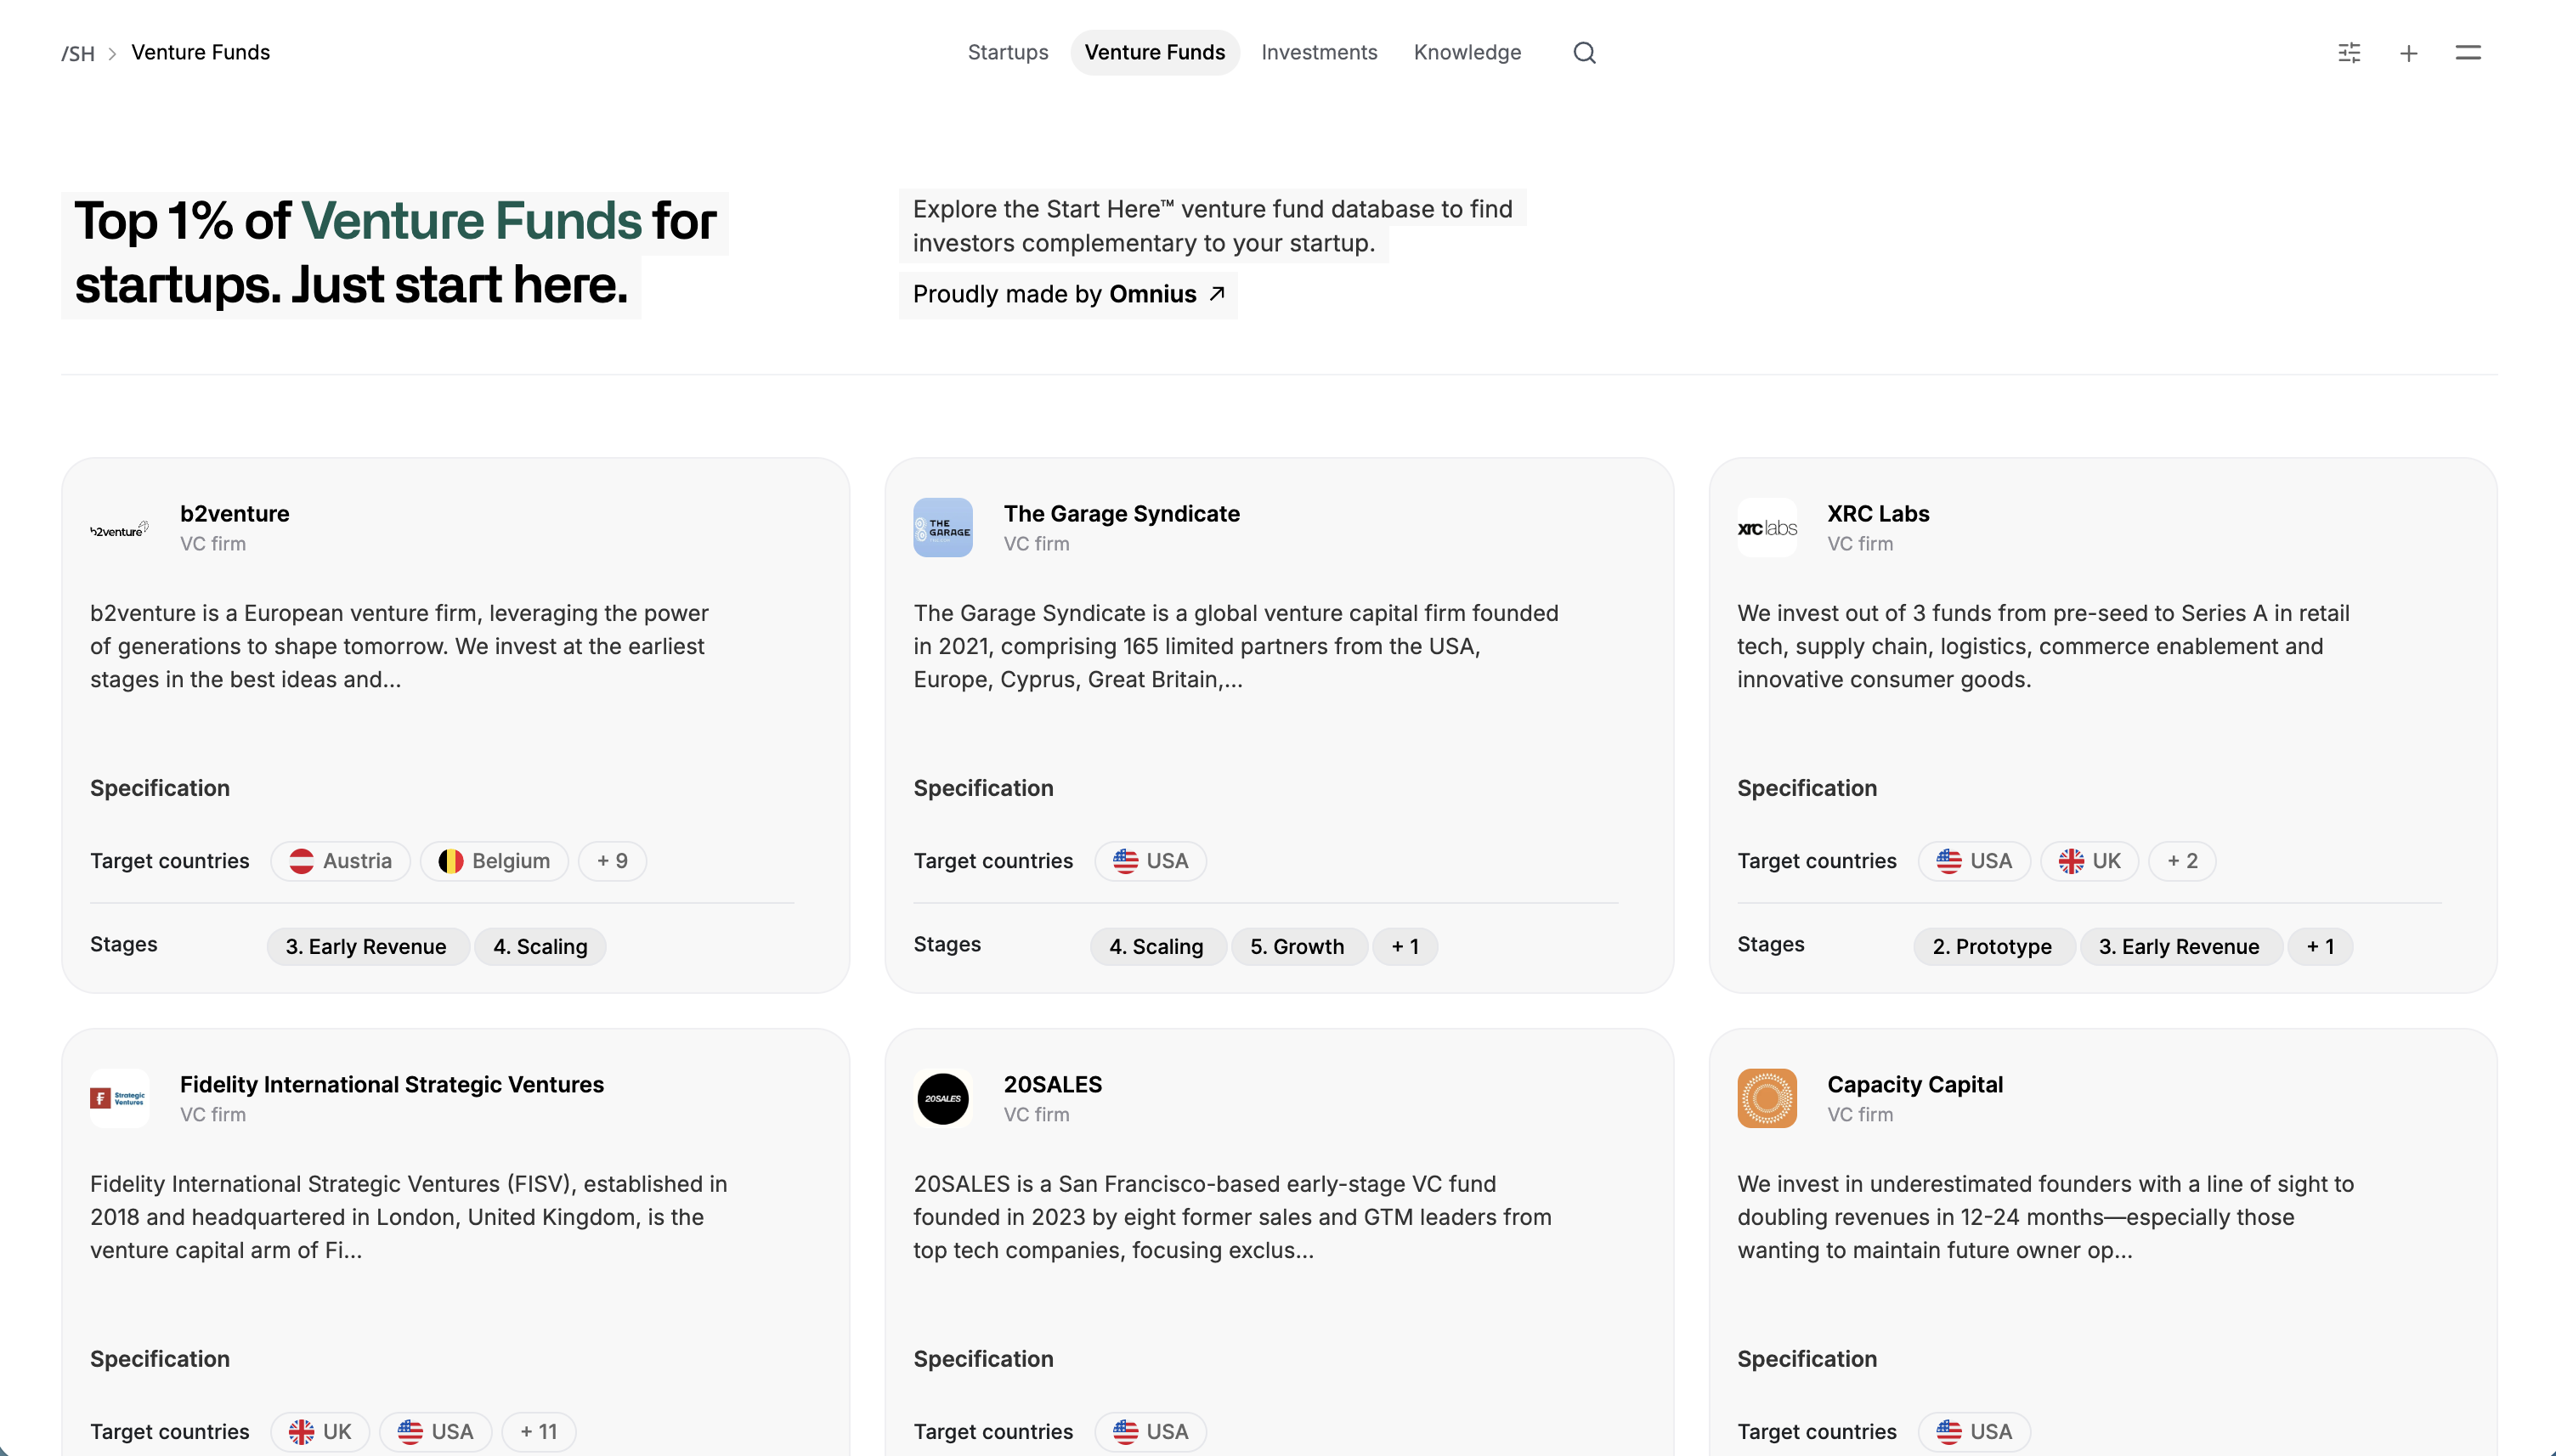Open the hamburger menu icon
Screen dimensions: 2556x1456
pos(2467,52)
